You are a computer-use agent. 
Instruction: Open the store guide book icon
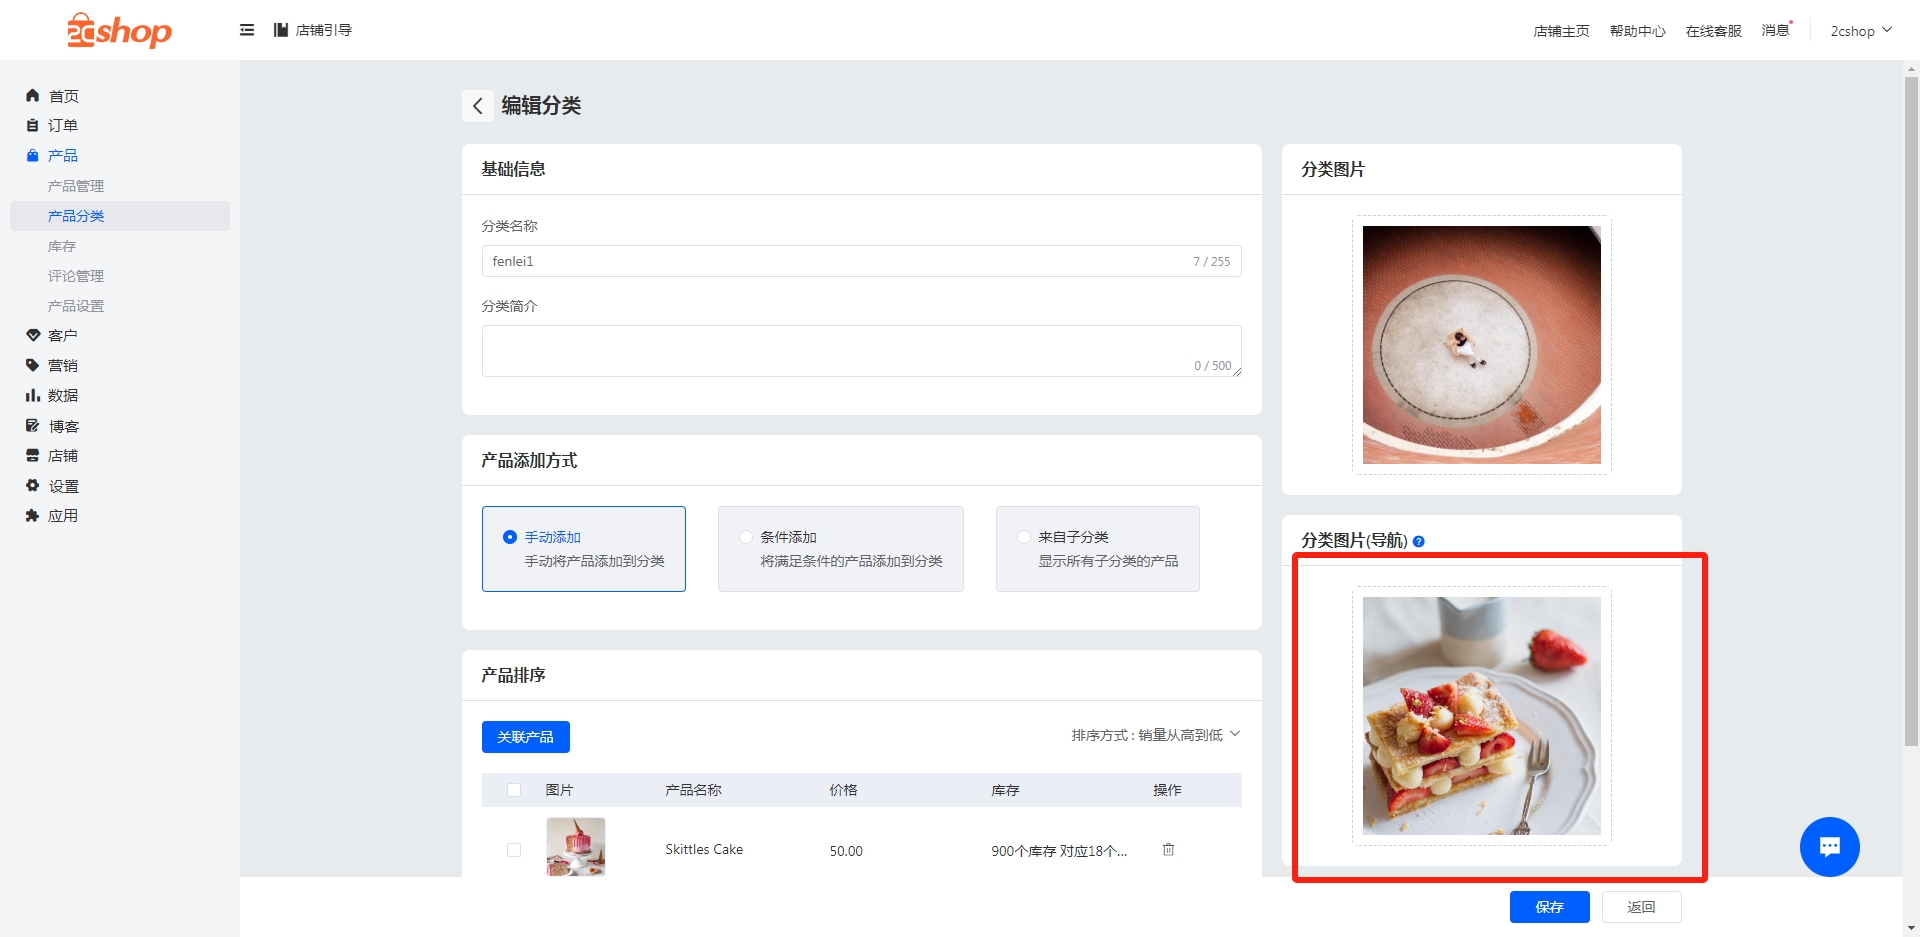point(281,30)
